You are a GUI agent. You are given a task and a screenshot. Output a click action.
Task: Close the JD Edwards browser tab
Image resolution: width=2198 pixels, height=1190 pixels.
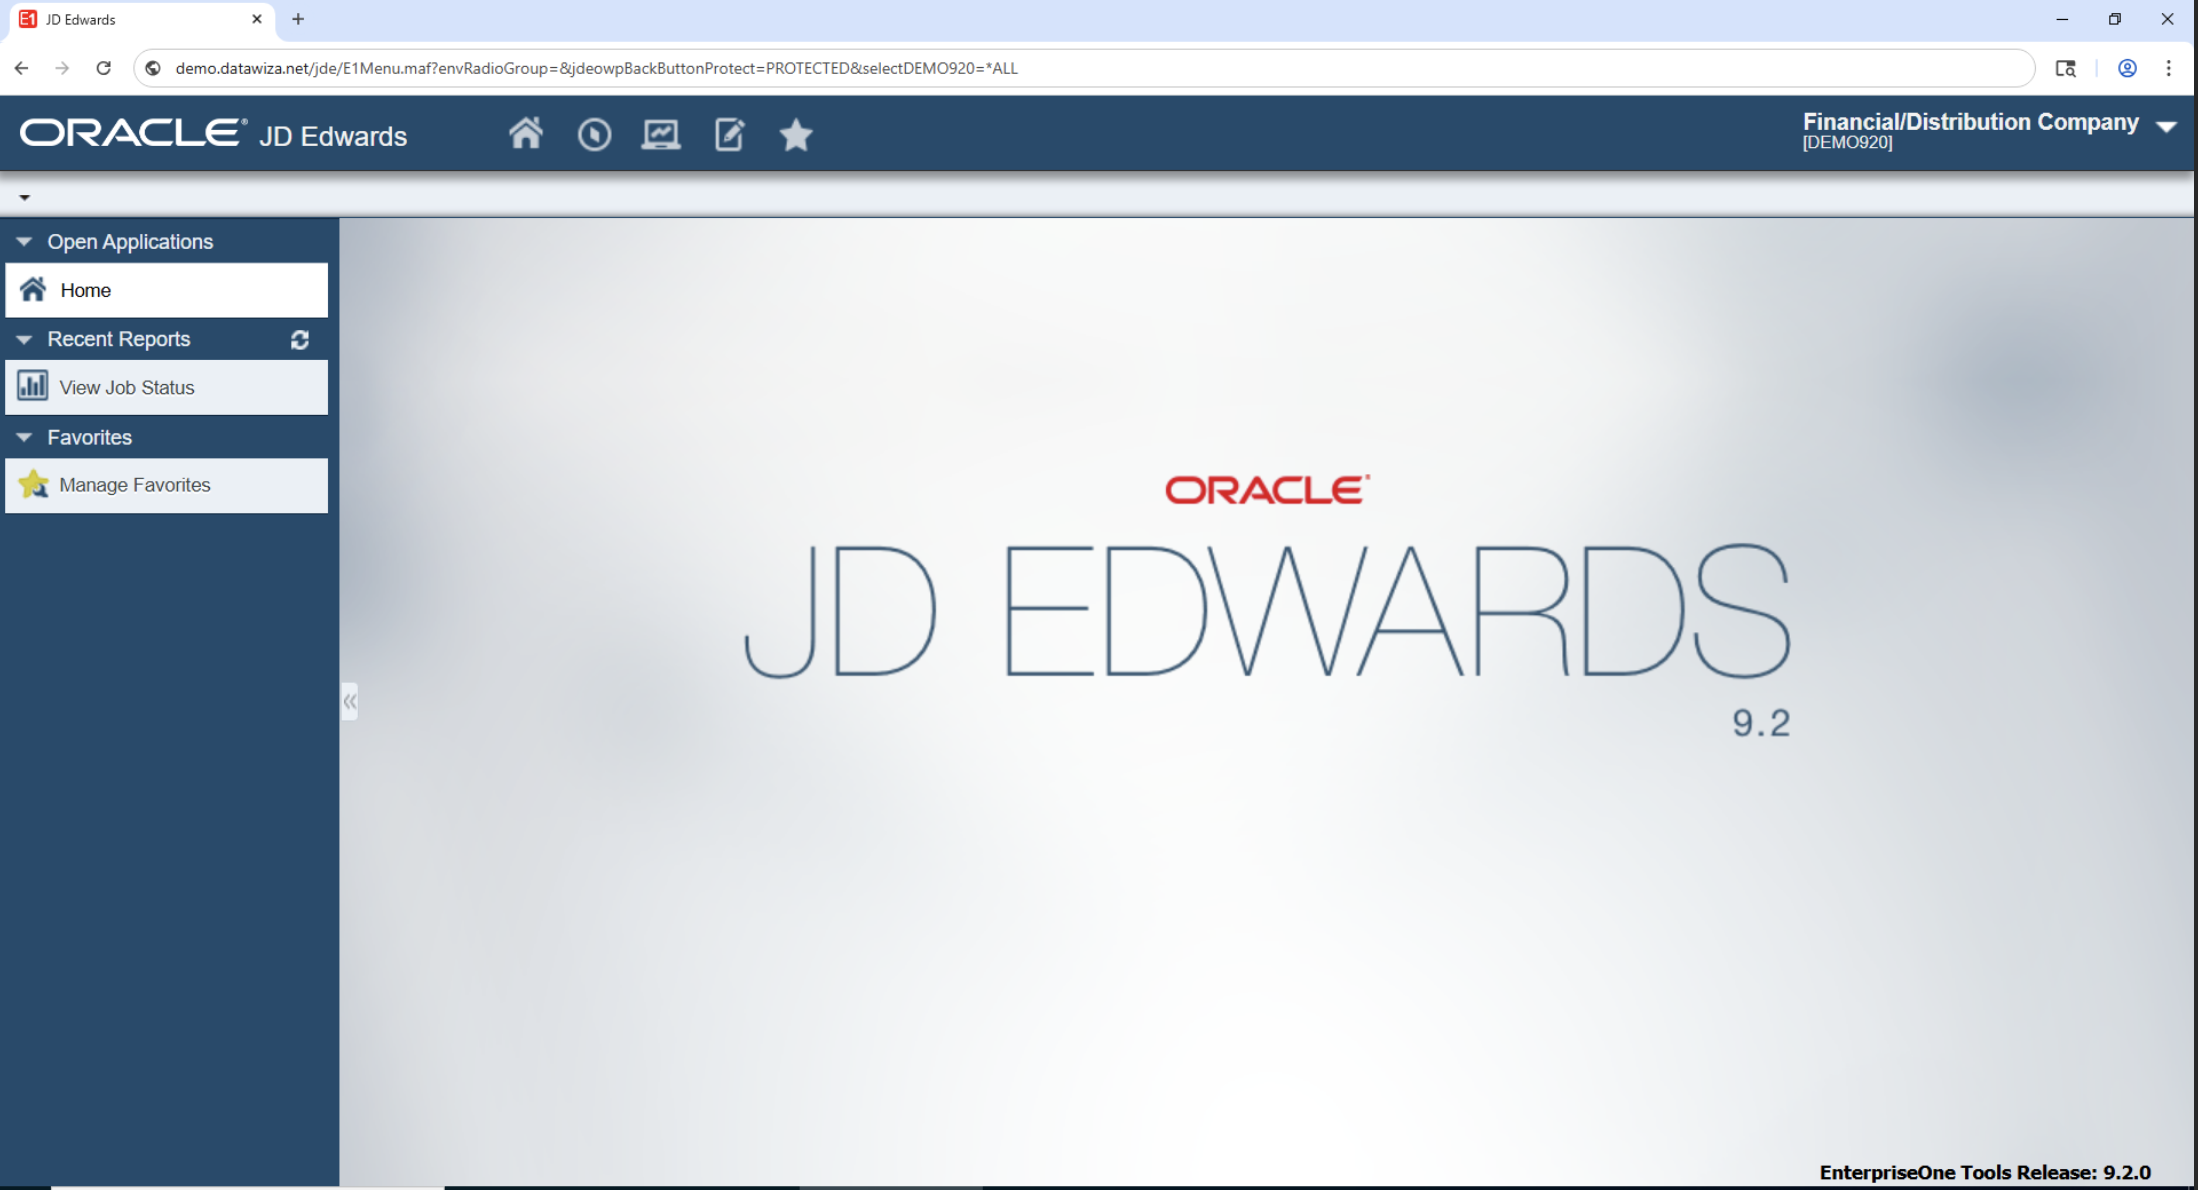256,19
